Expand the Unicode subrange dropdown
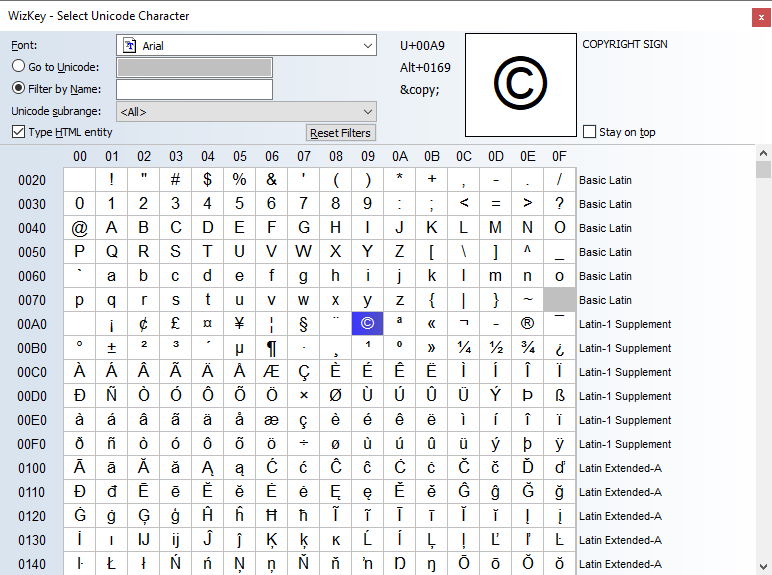The height and width of the screenshot is (575, 772). point(246,112)
